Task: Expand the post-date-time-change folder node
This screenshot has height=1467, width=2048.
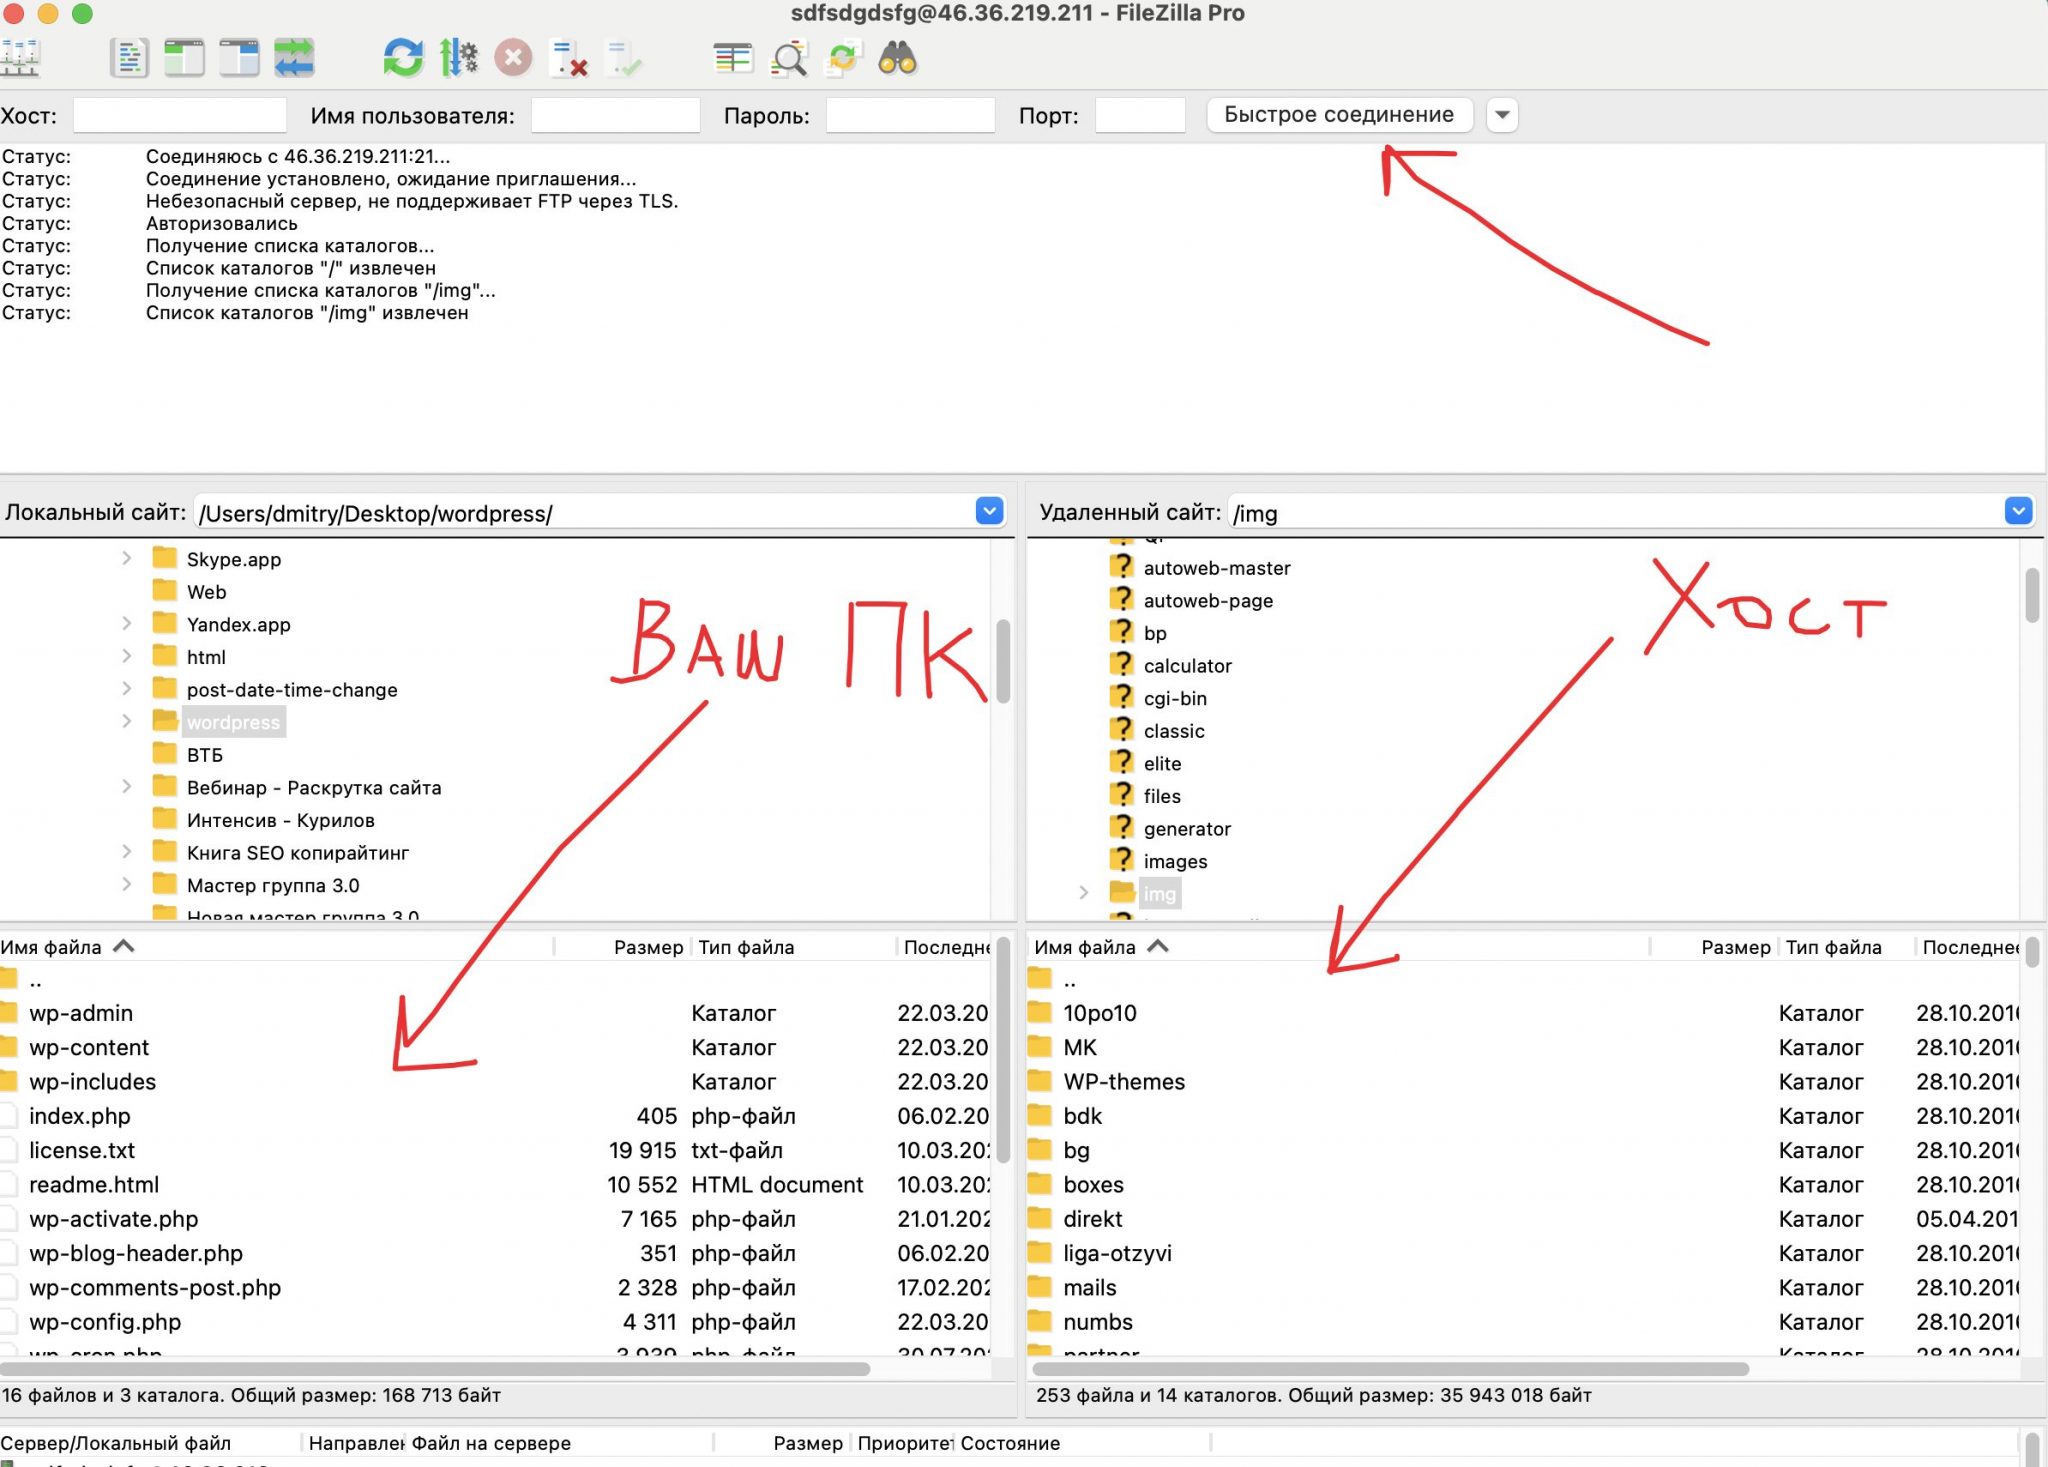Action: 126,689
